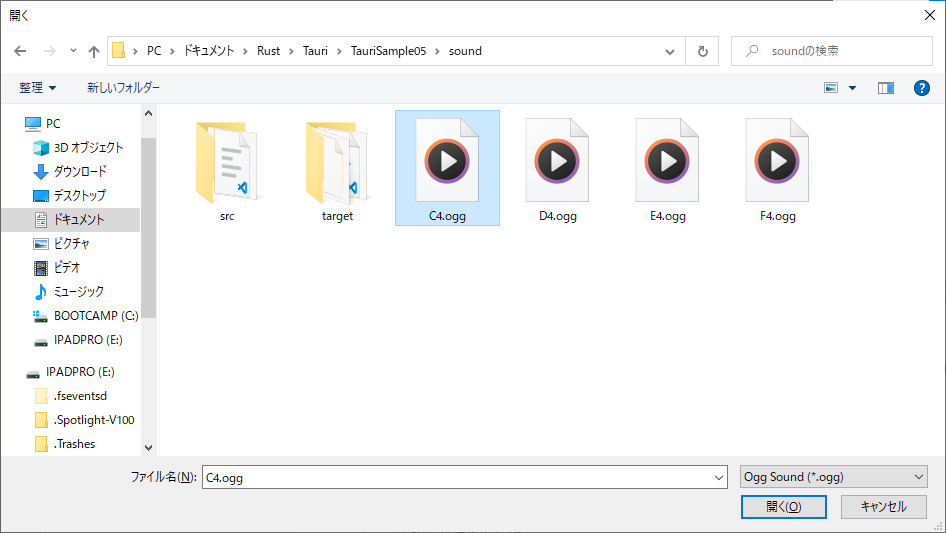The width and height of the screenshot is (946, 533).
Task: Jump to ドキュメント in the address path
Action: [x=209, y=51]
